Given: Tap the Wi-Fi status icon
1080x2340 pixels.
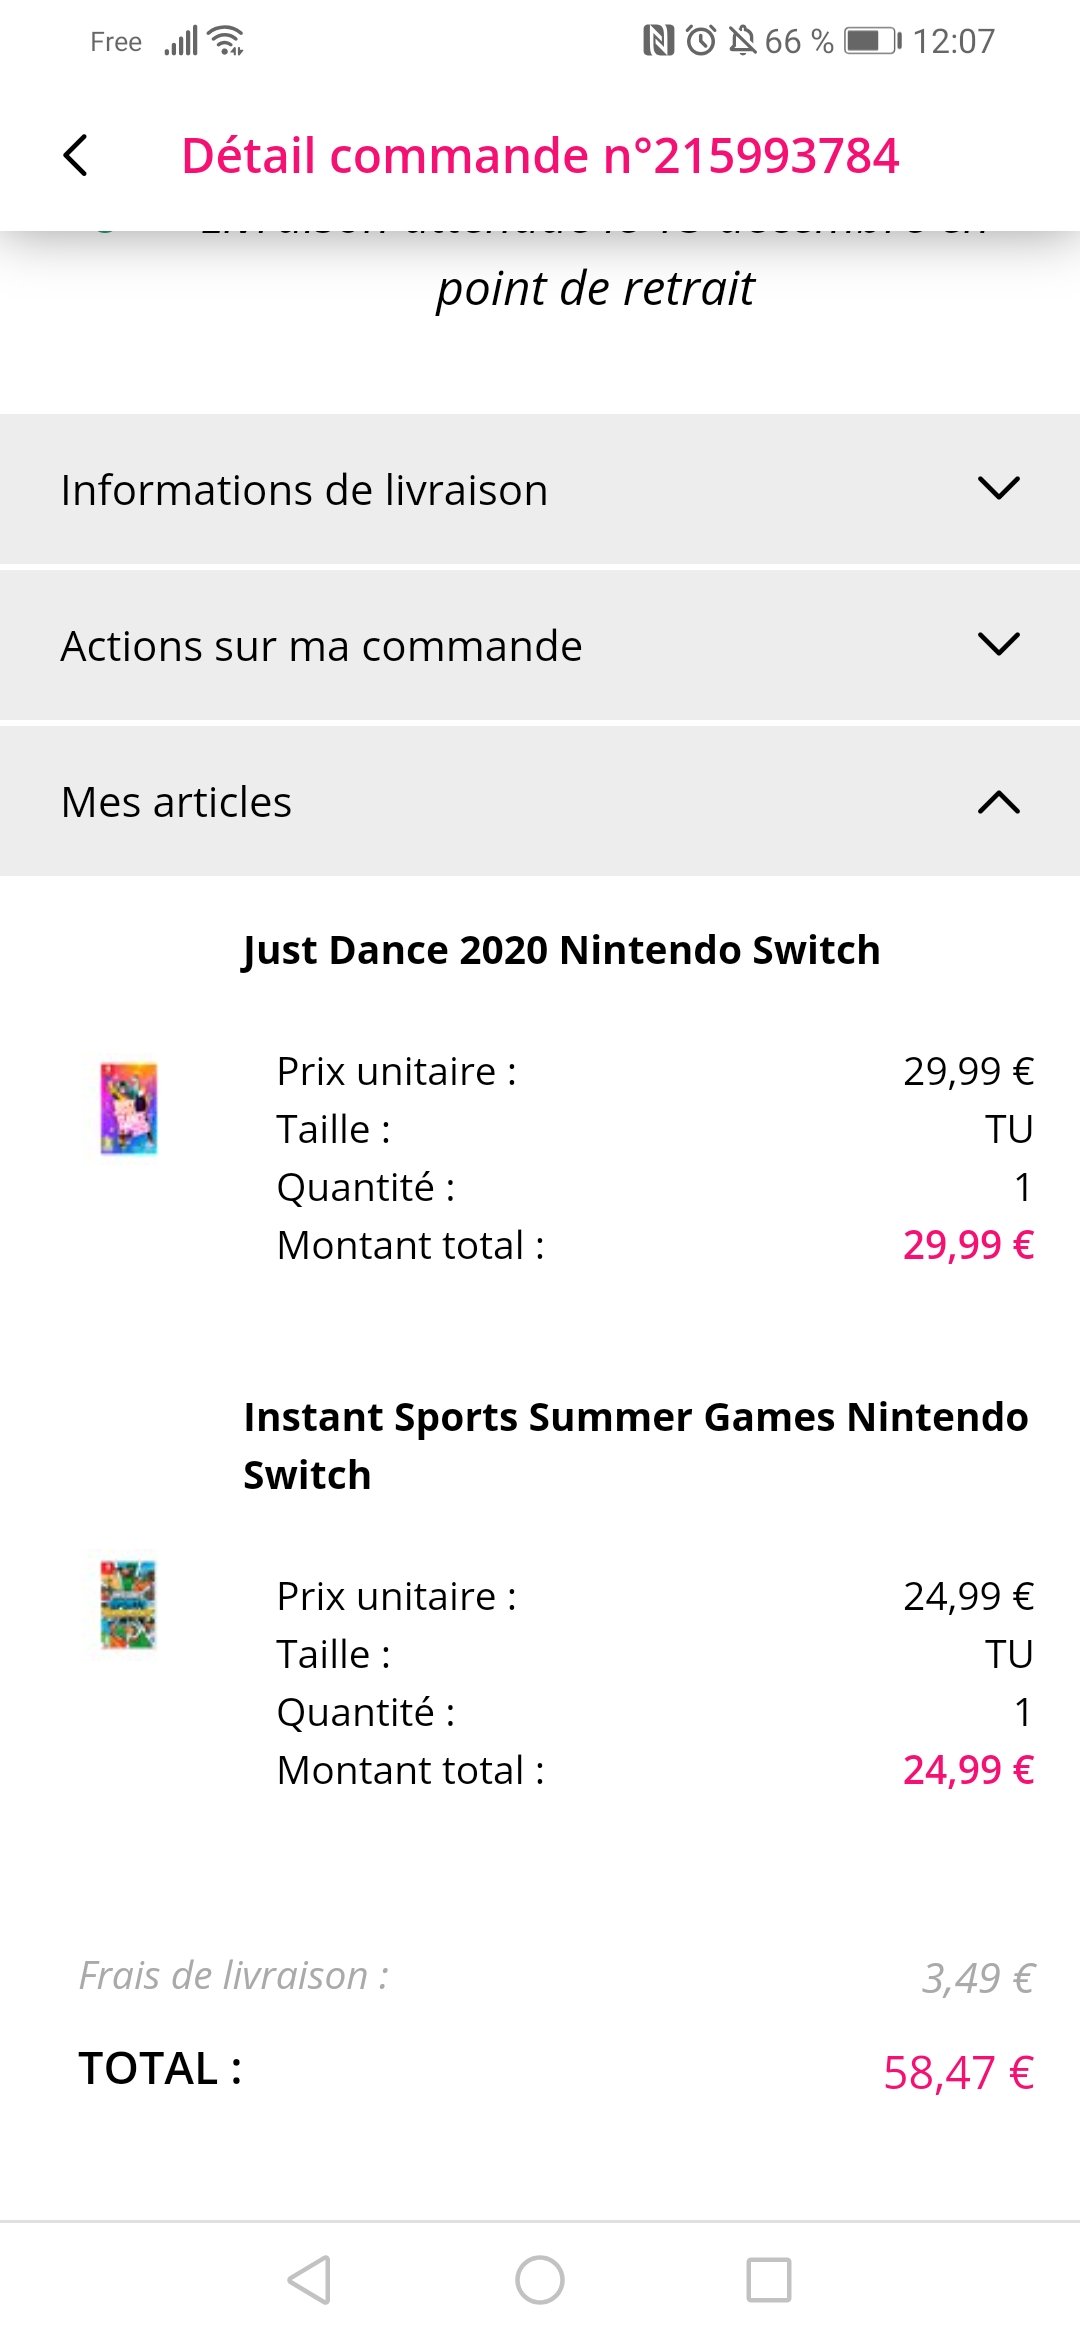Looking at the screenshot, I should (x=227, y=41).
